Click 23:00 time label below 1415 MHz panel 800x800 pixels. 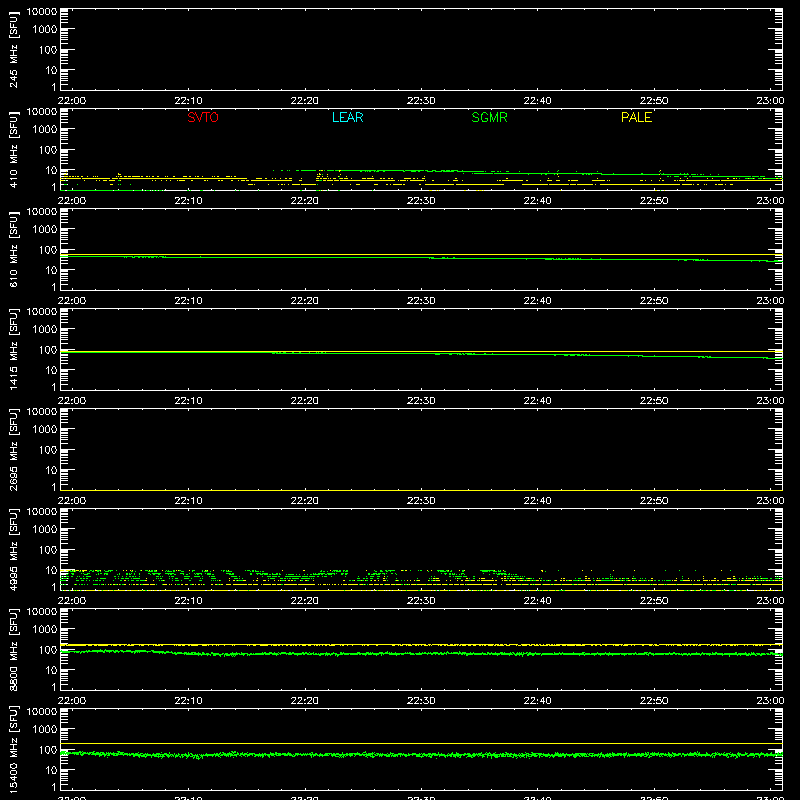pos(770,401)
